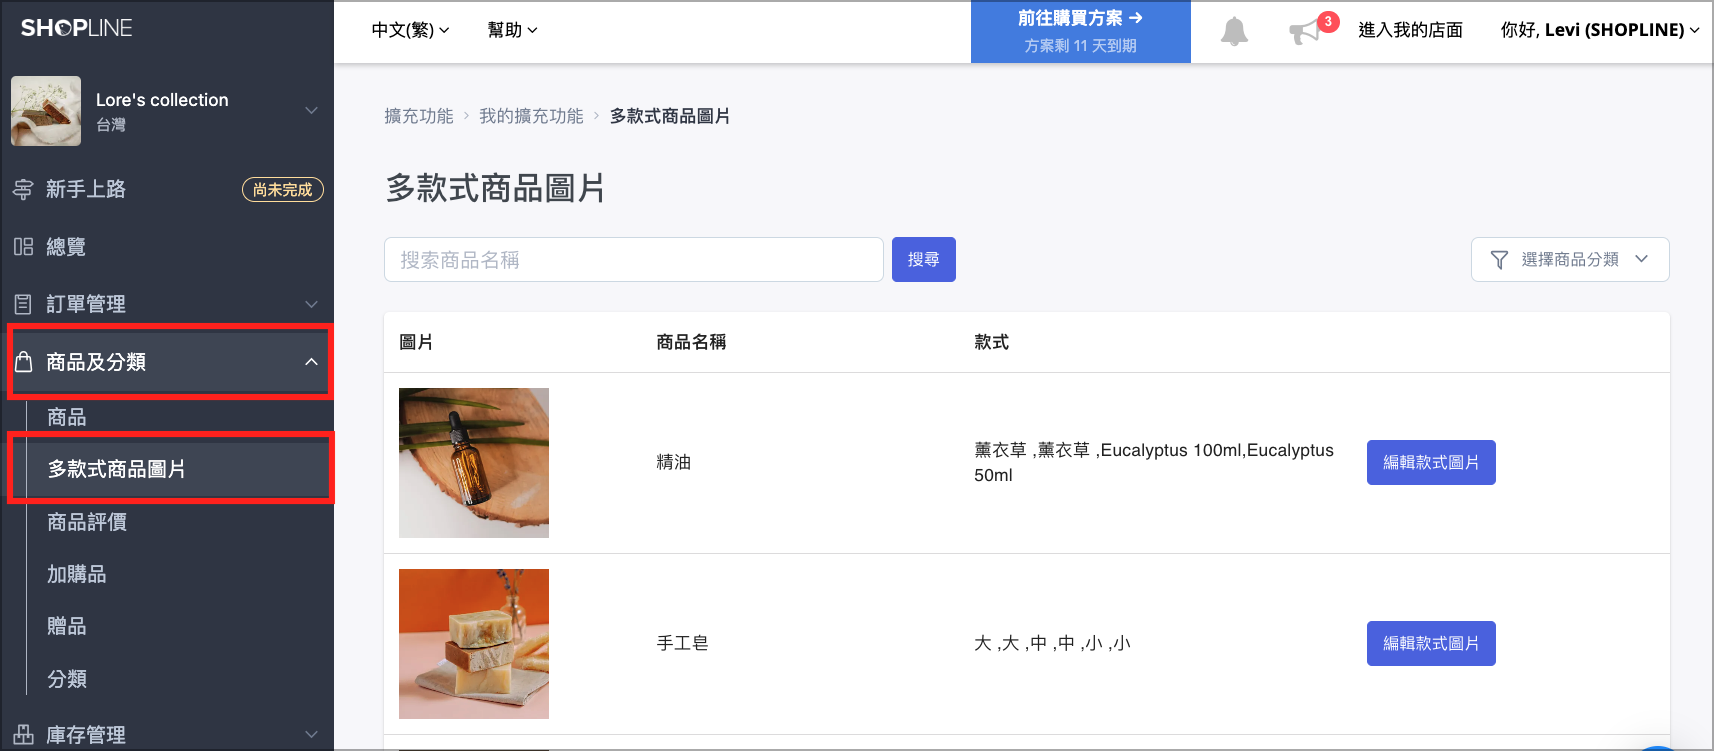The width and height of the screenshot is (1714, 751).
Task: Expand the 訂單管理 chevron
Action: (311, 304)
